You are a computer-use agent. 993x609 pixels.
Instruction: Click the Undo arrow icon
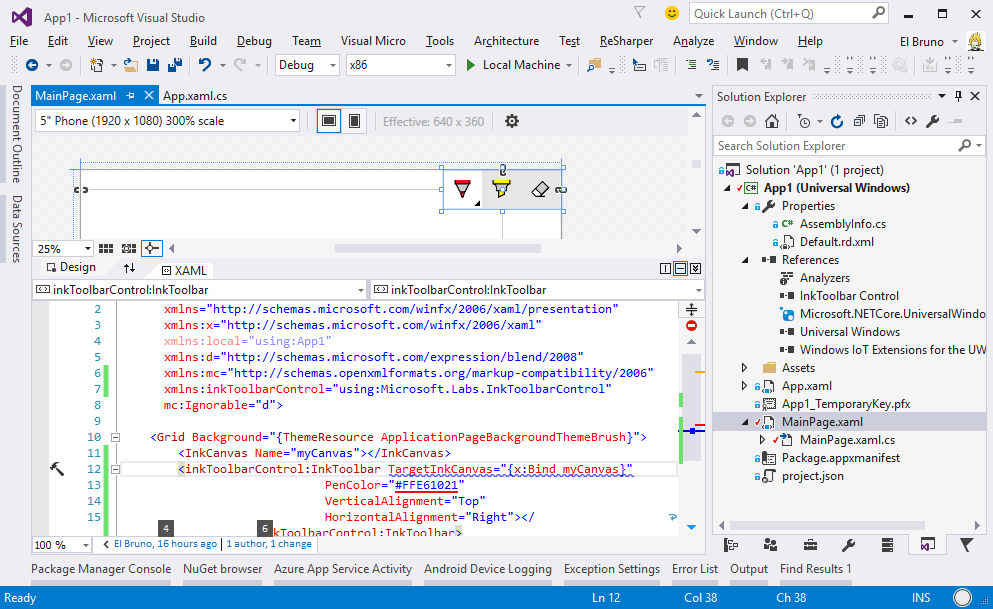(205, 65)
